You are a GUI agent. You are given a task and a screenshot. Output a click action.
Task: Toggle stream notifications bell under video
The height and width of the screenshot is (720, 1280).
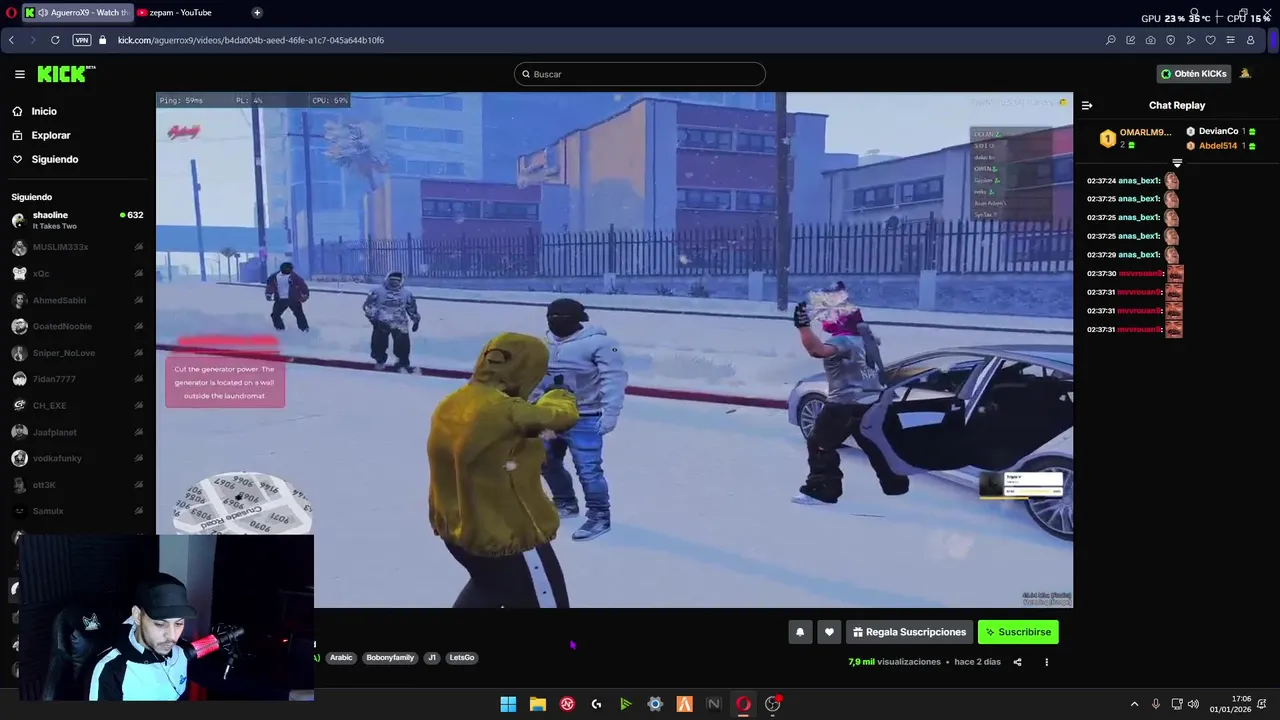[800, 632]
